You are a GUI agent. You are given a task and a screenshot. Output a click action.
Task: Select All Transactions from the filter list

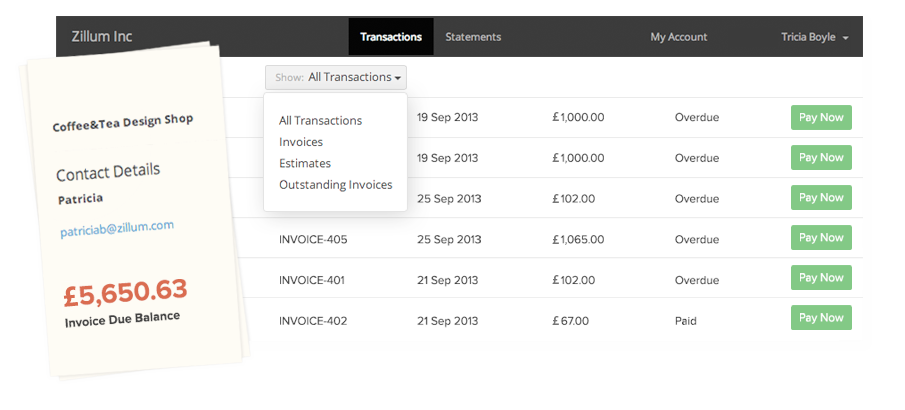(320, 120)
